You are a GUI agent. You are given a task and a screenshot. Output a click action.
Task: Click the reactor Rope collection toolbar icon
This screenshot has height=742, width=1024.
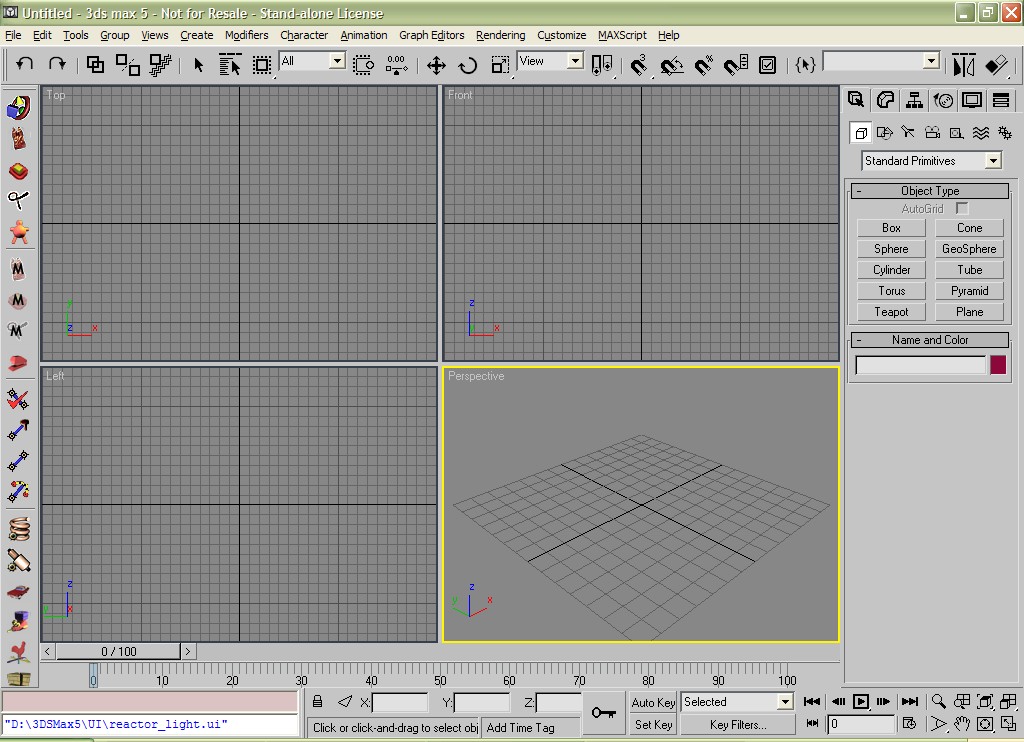point(18,199)
